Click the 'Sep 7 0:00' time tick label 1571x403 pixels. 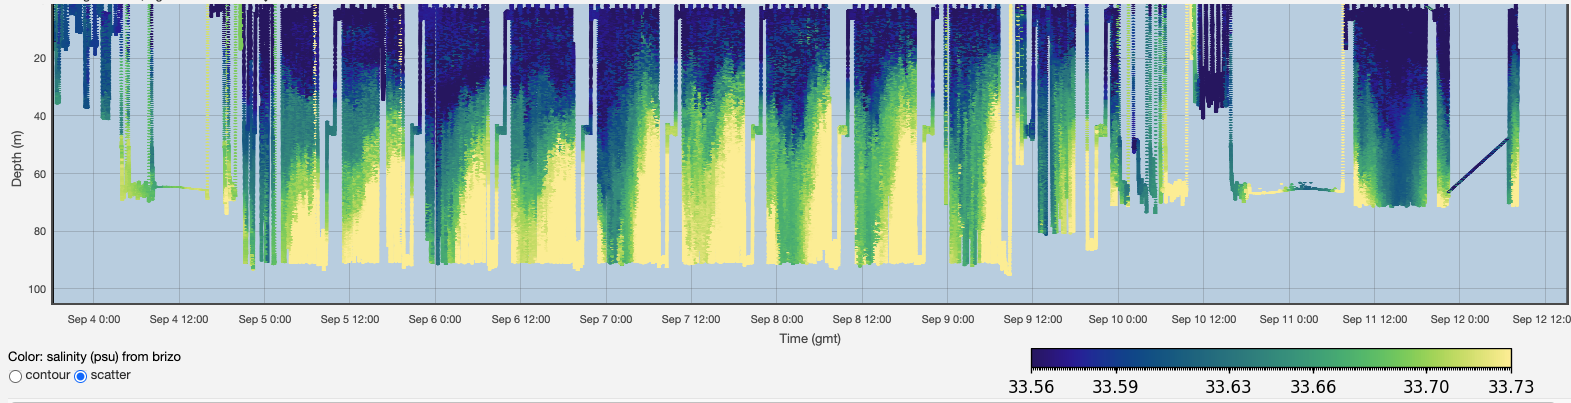point(606,320)
